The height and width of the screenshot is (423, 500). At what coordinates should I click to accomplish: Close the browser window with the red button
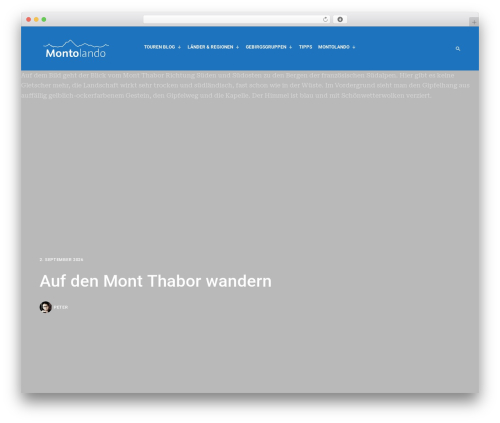(x=29, y=19)
